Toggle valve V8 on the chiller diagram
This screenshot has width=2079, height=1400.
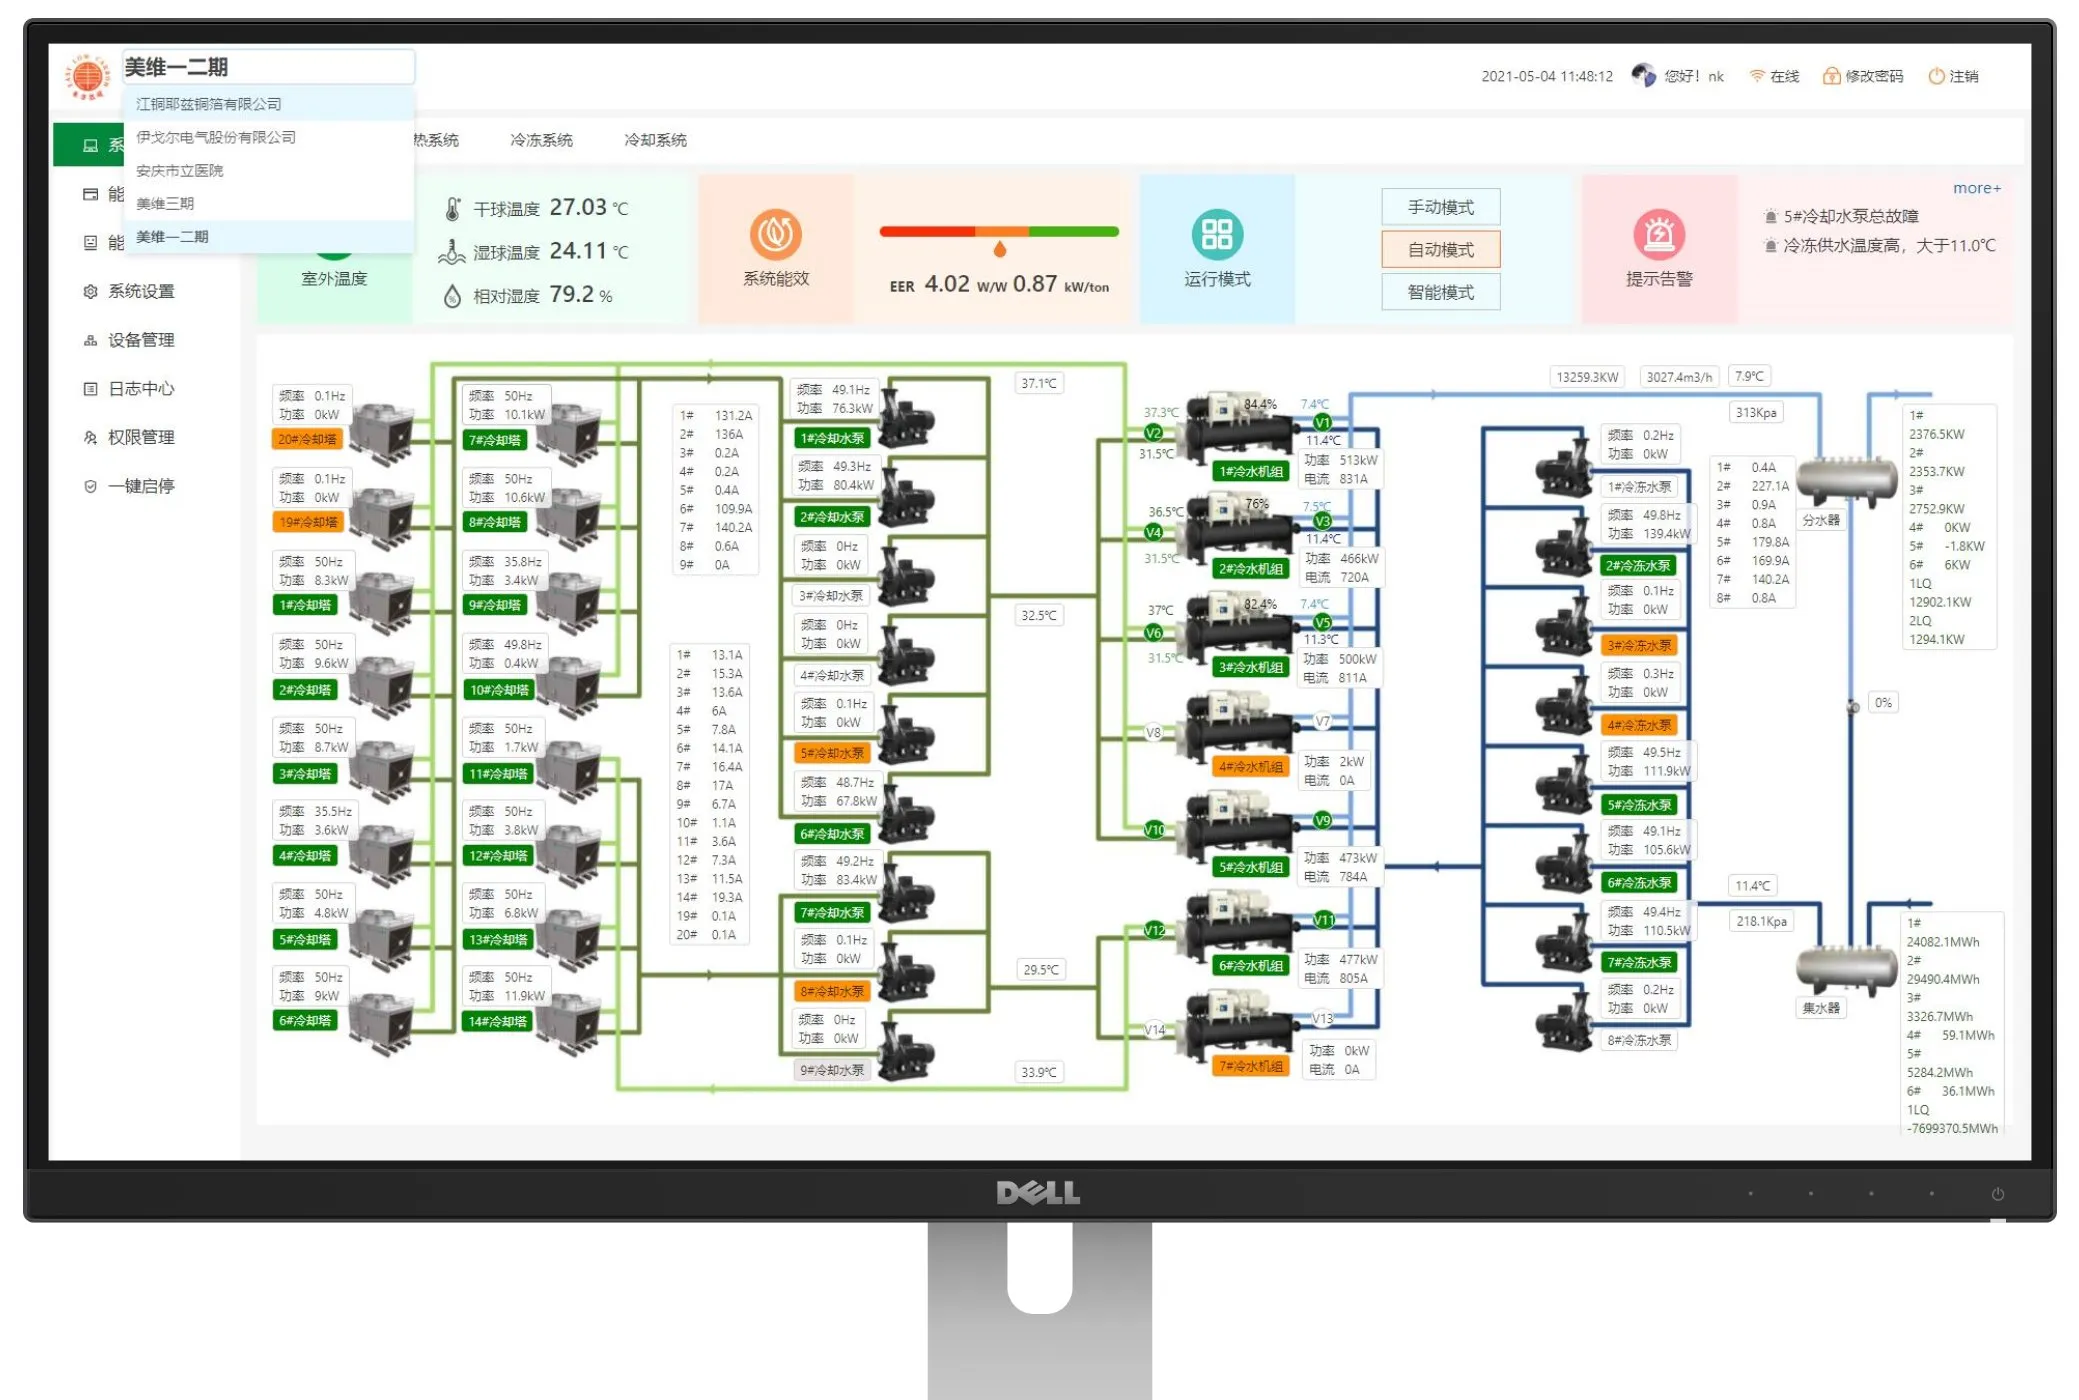click(x=1152, y=731)
